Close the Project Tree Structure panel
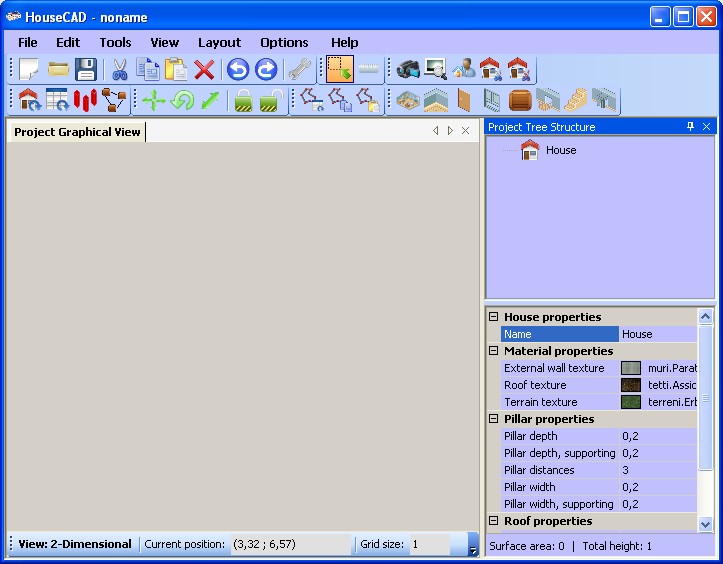Viewport: 723px width, 564px height. click(x=706, y=126)
